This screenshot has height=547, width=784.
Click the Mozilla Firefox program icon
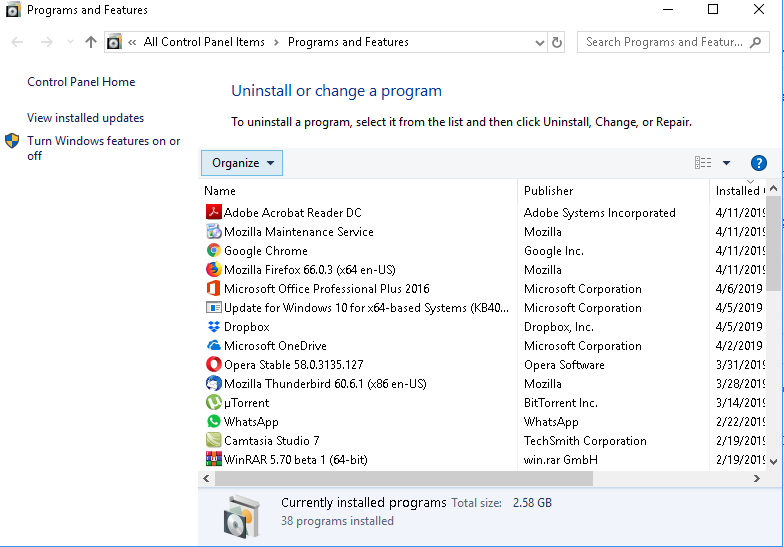tap(214, 269)
